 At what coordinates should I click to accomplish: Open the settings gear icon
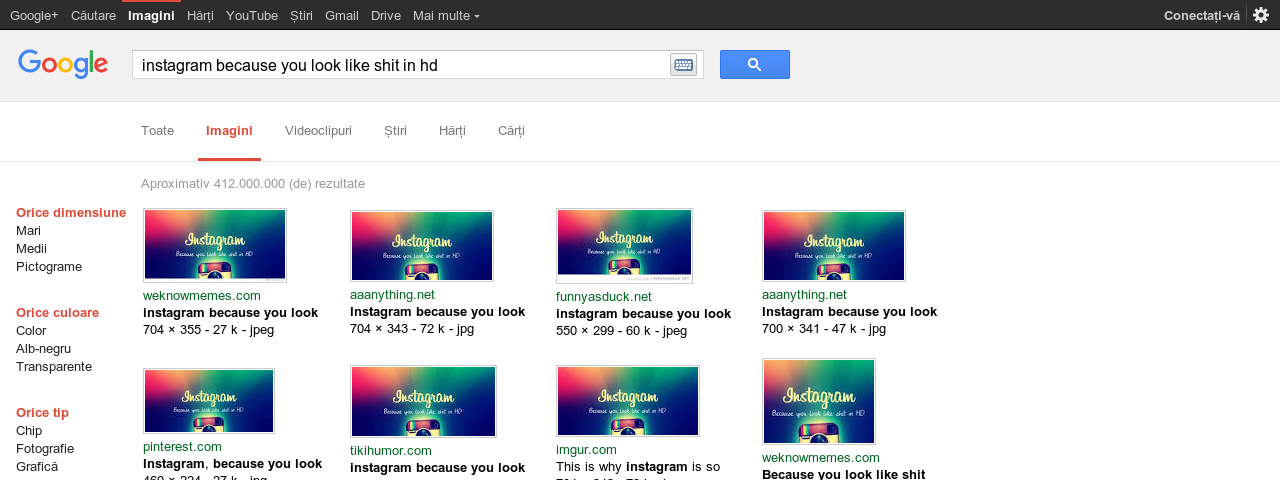pos(1261,15)
